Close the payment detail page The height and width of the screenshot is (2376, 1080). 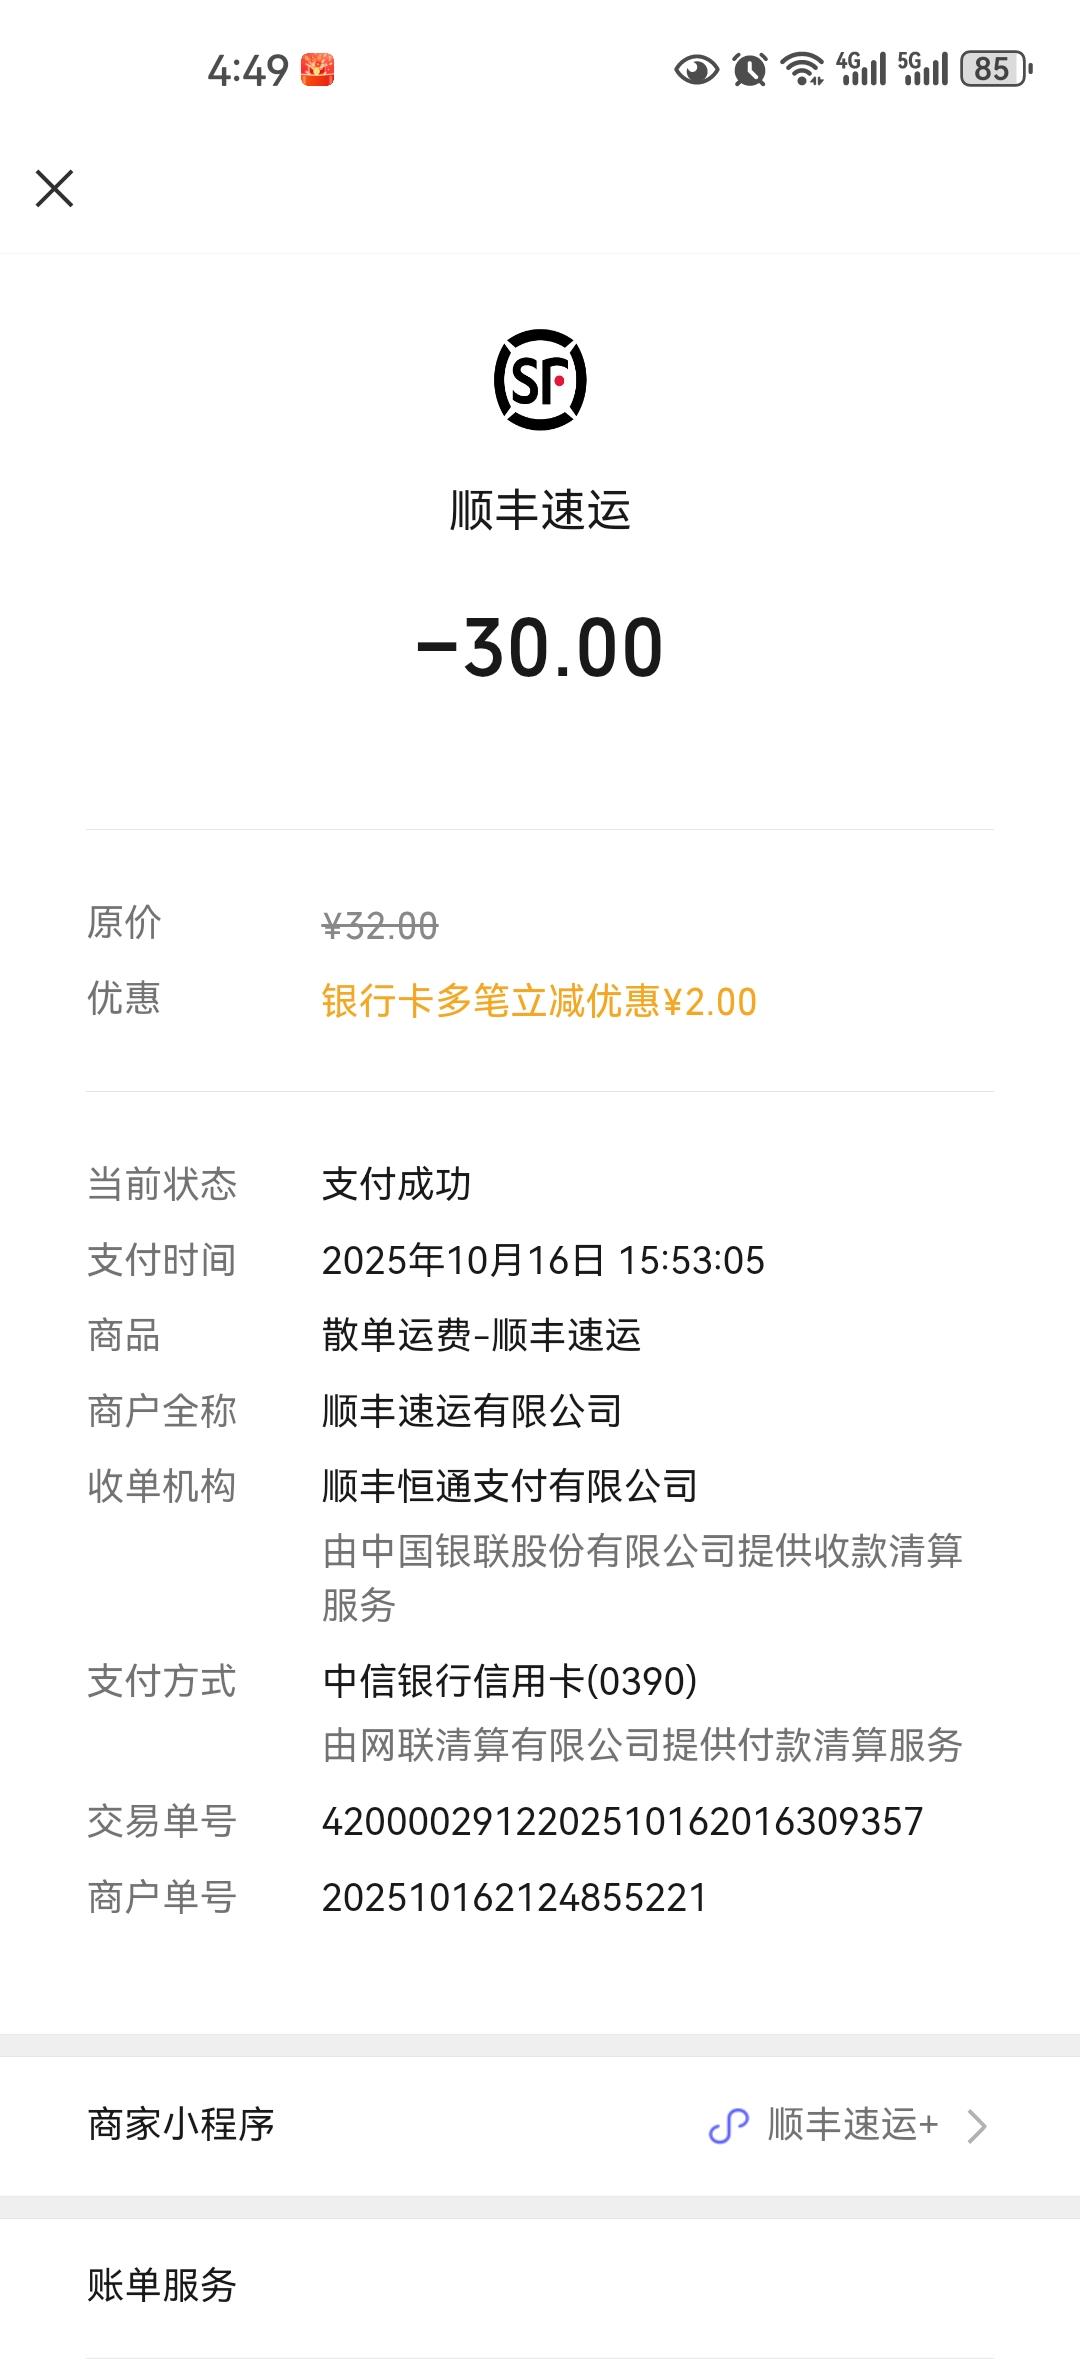(55, 188)
